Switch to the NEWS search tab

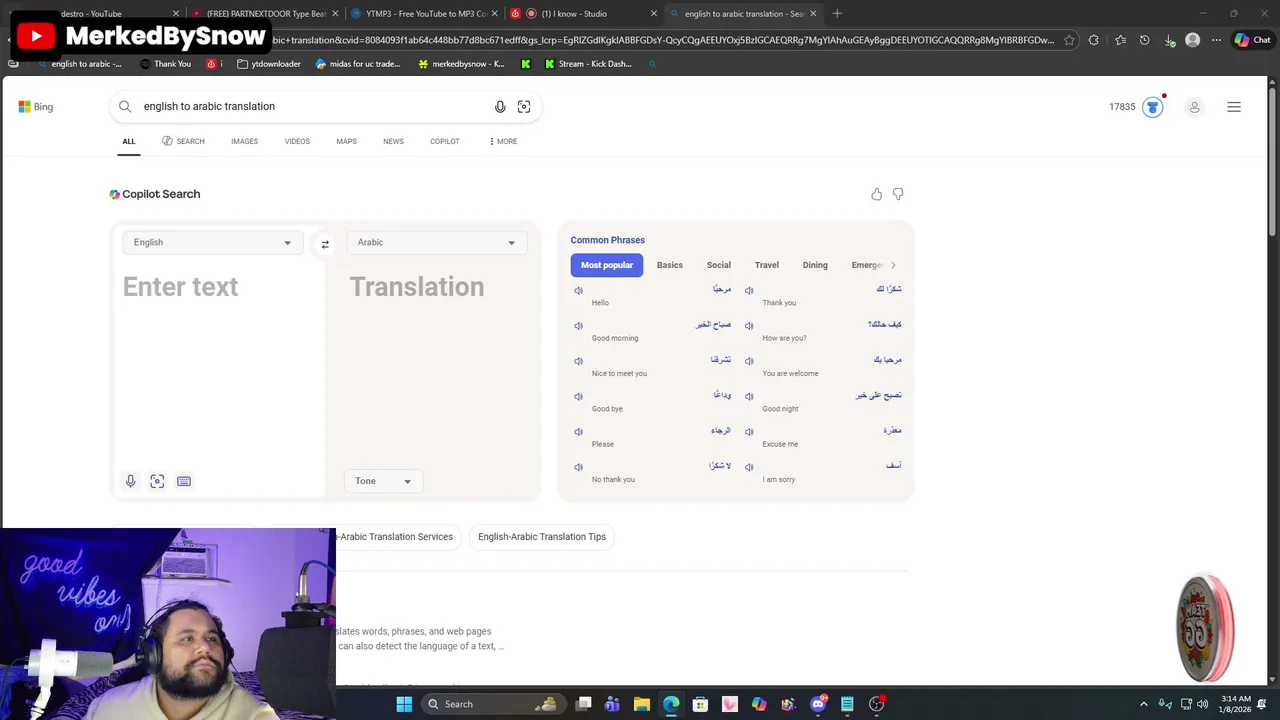point(393,142)
